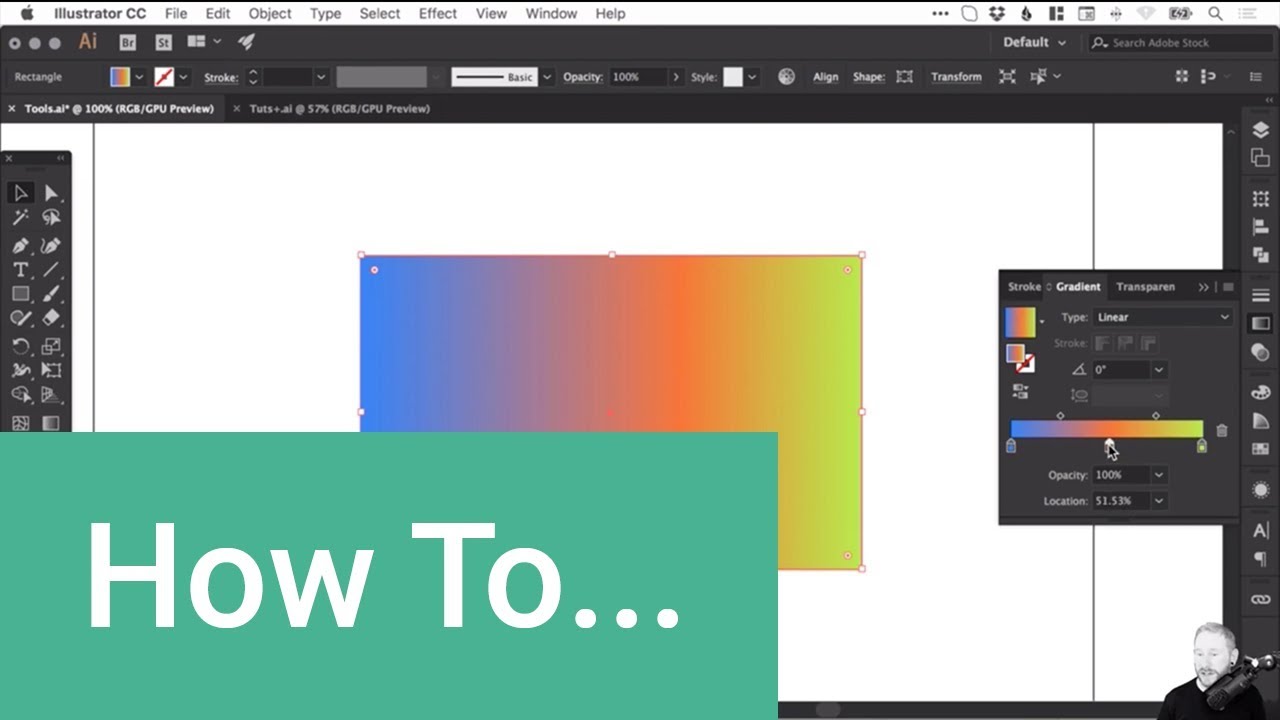The image size is (1280, 720).
Task: Select the Direct Selection tool
Action: [x=51, y=193]
